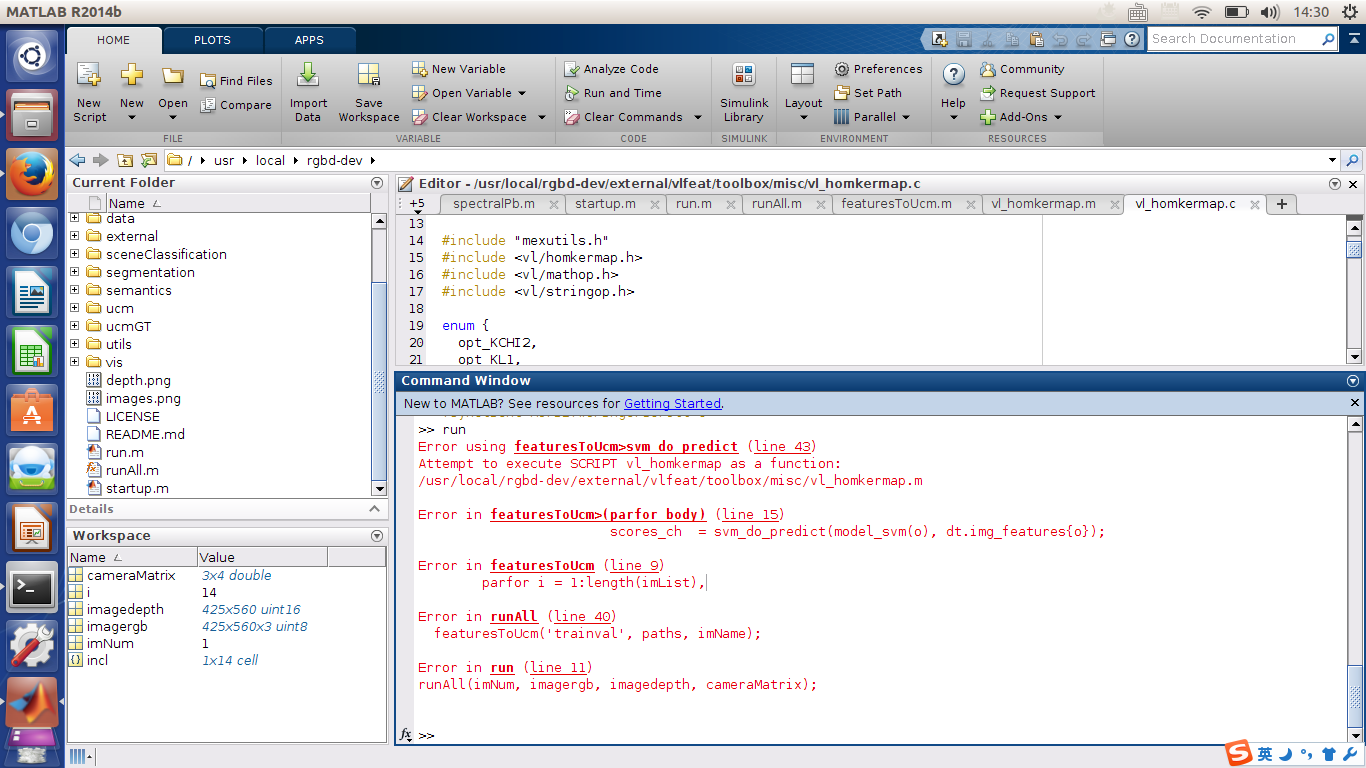1366x768 pixels.
Task: Launch Firefox from the dock
Action: [32, 174]
